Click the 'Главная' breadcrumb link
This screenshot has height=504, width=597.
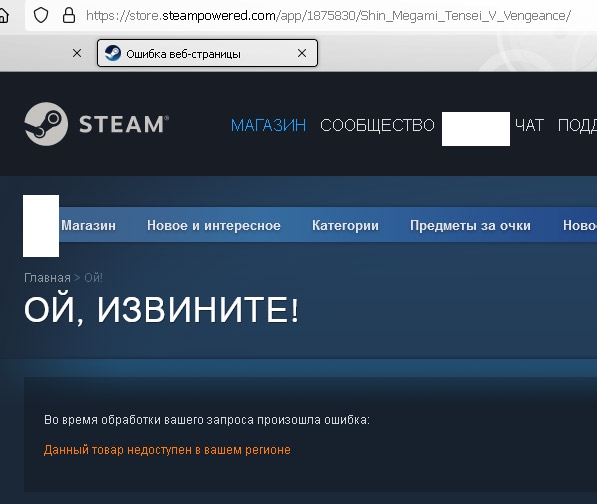[x=47, y=278]
